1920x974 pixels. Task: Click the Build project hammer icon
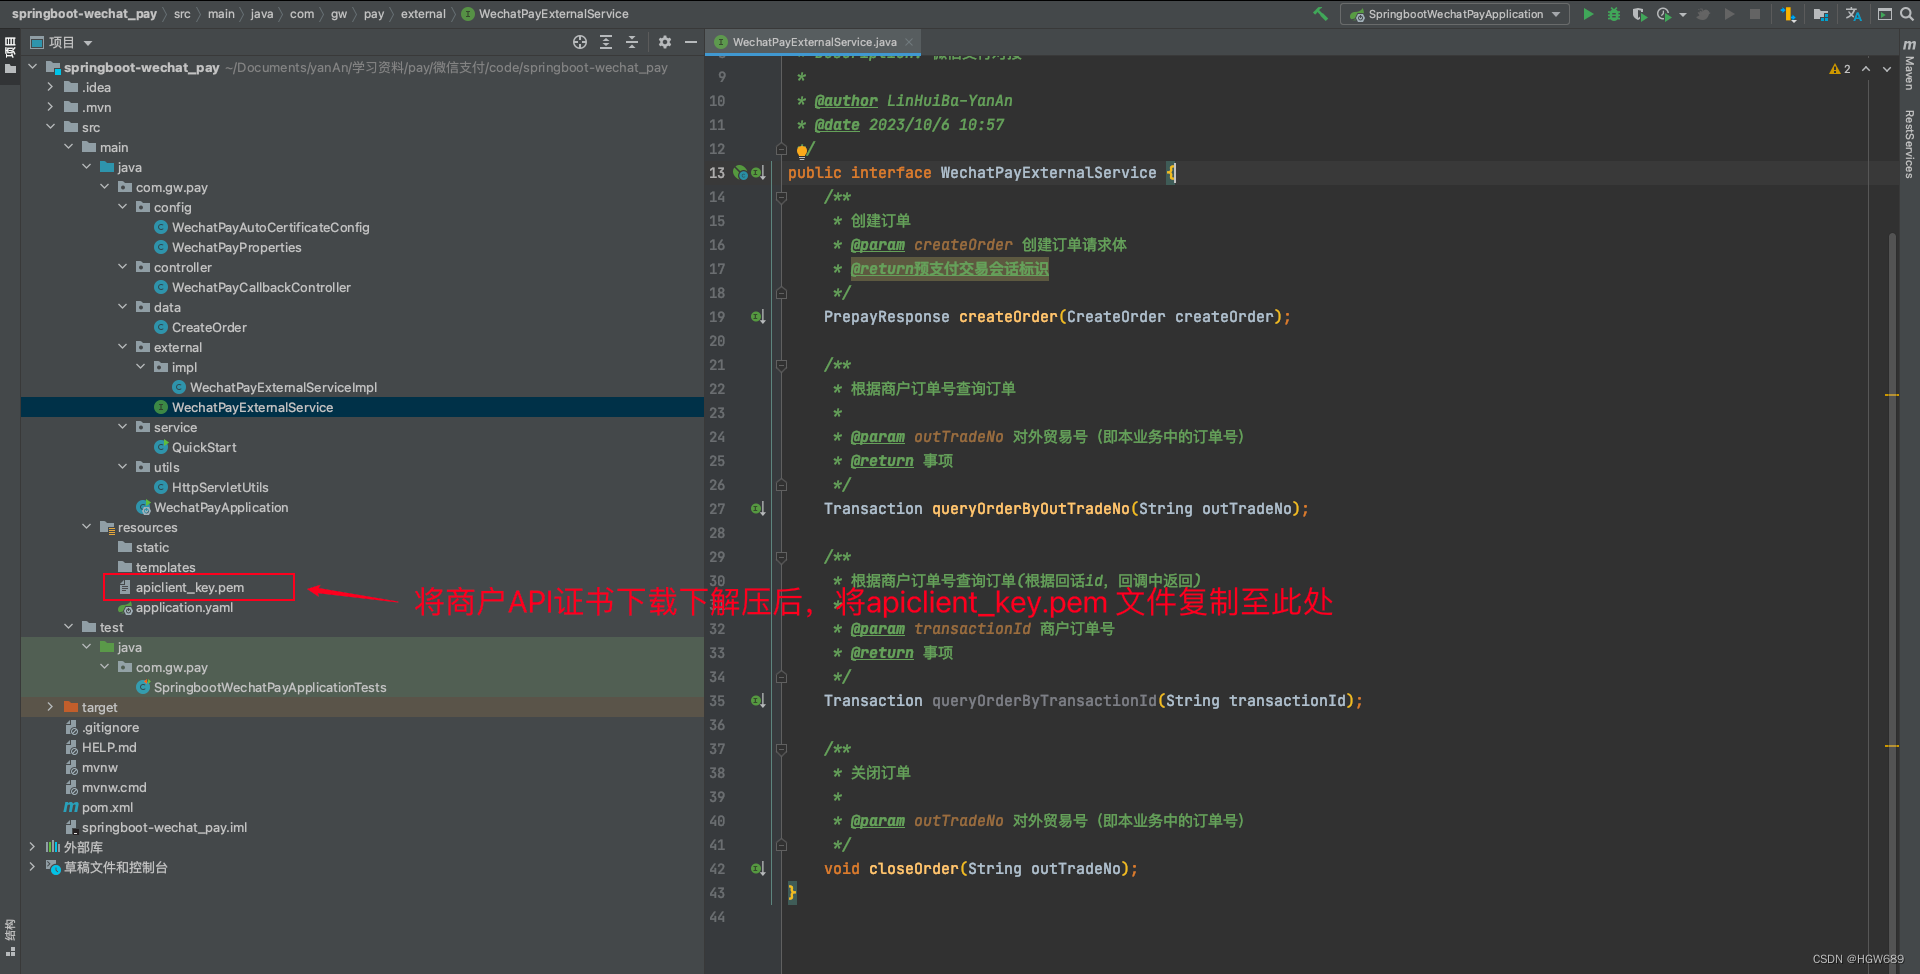(x=1320, y=14)
